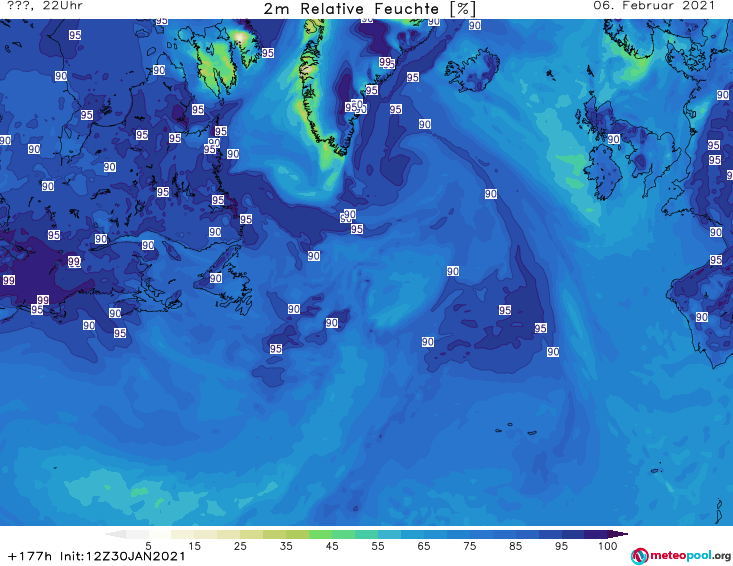Click the '90' contour label over northern Britain
733x566 pixels.
[x=613, y=139]
